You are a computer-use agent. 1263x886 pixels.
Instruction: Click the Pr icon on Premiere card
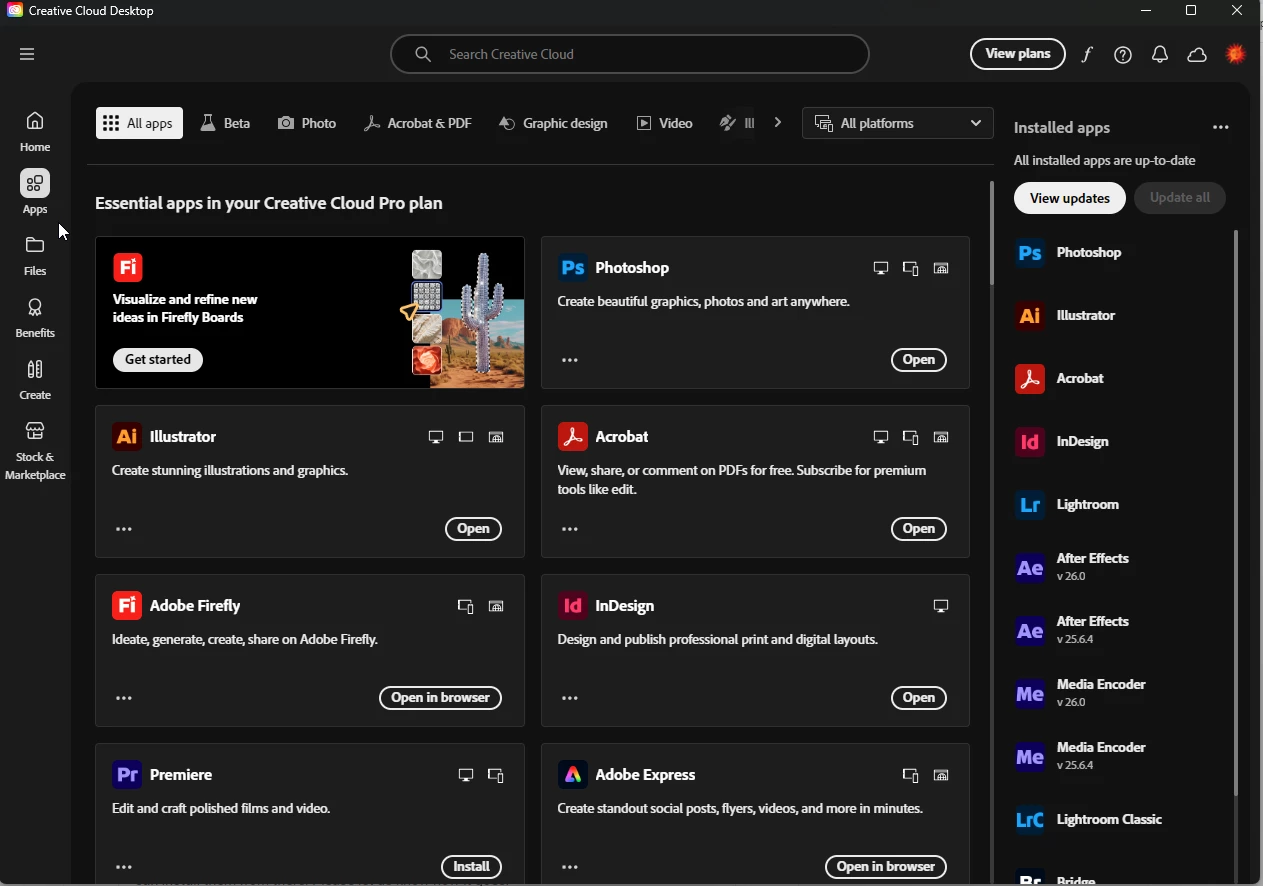tap(127, 775)
